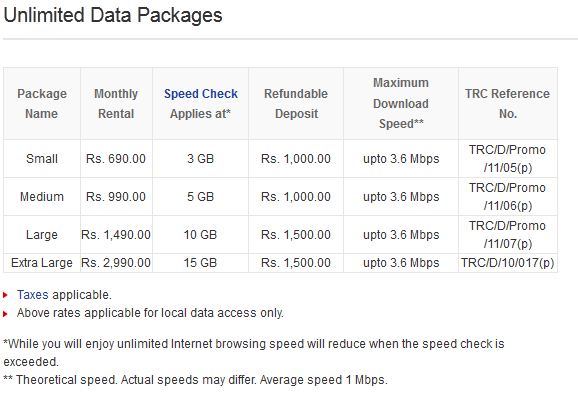This screenshot has width=578, height=394.
Task: Click the red bullet arrow beside Above rates
Action: pos(5,314)
